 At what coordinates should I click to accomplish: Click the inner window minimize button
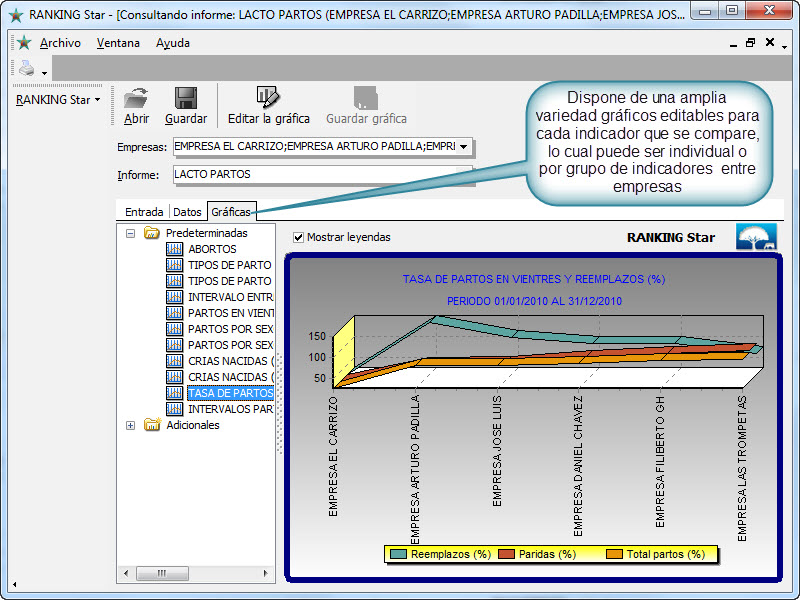tap(733, 45)
